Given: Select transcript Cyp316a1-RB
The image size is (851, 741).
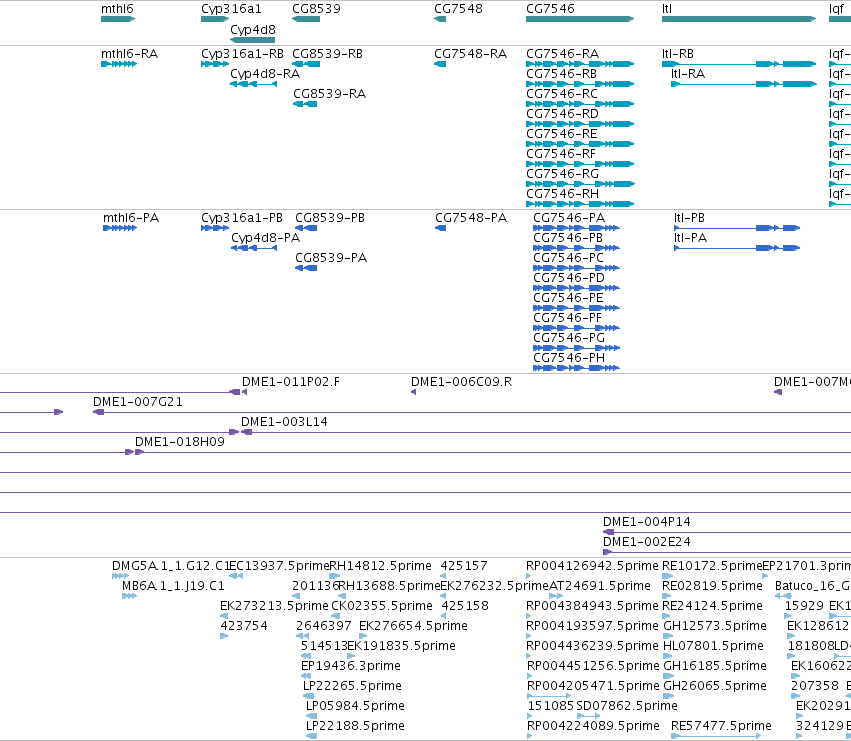Looking at the screenshot, I should [x=215, y=64].
